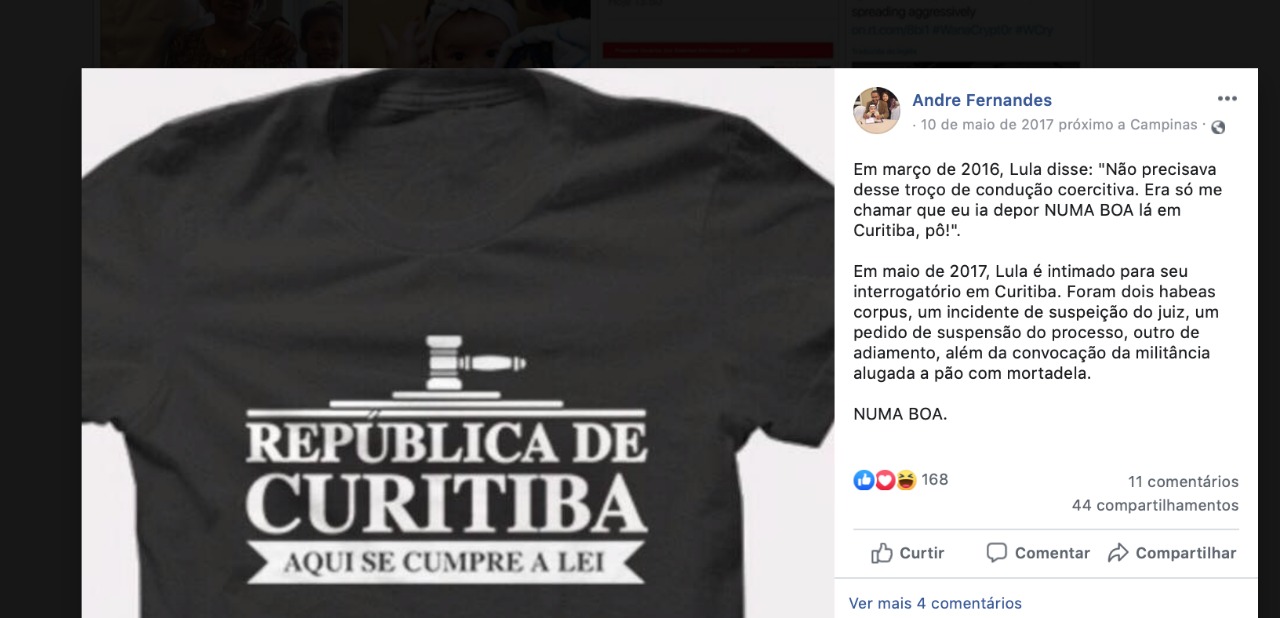
Task: View the 168 reactions count
Action: pyautogui.click(x=935, y=480)
